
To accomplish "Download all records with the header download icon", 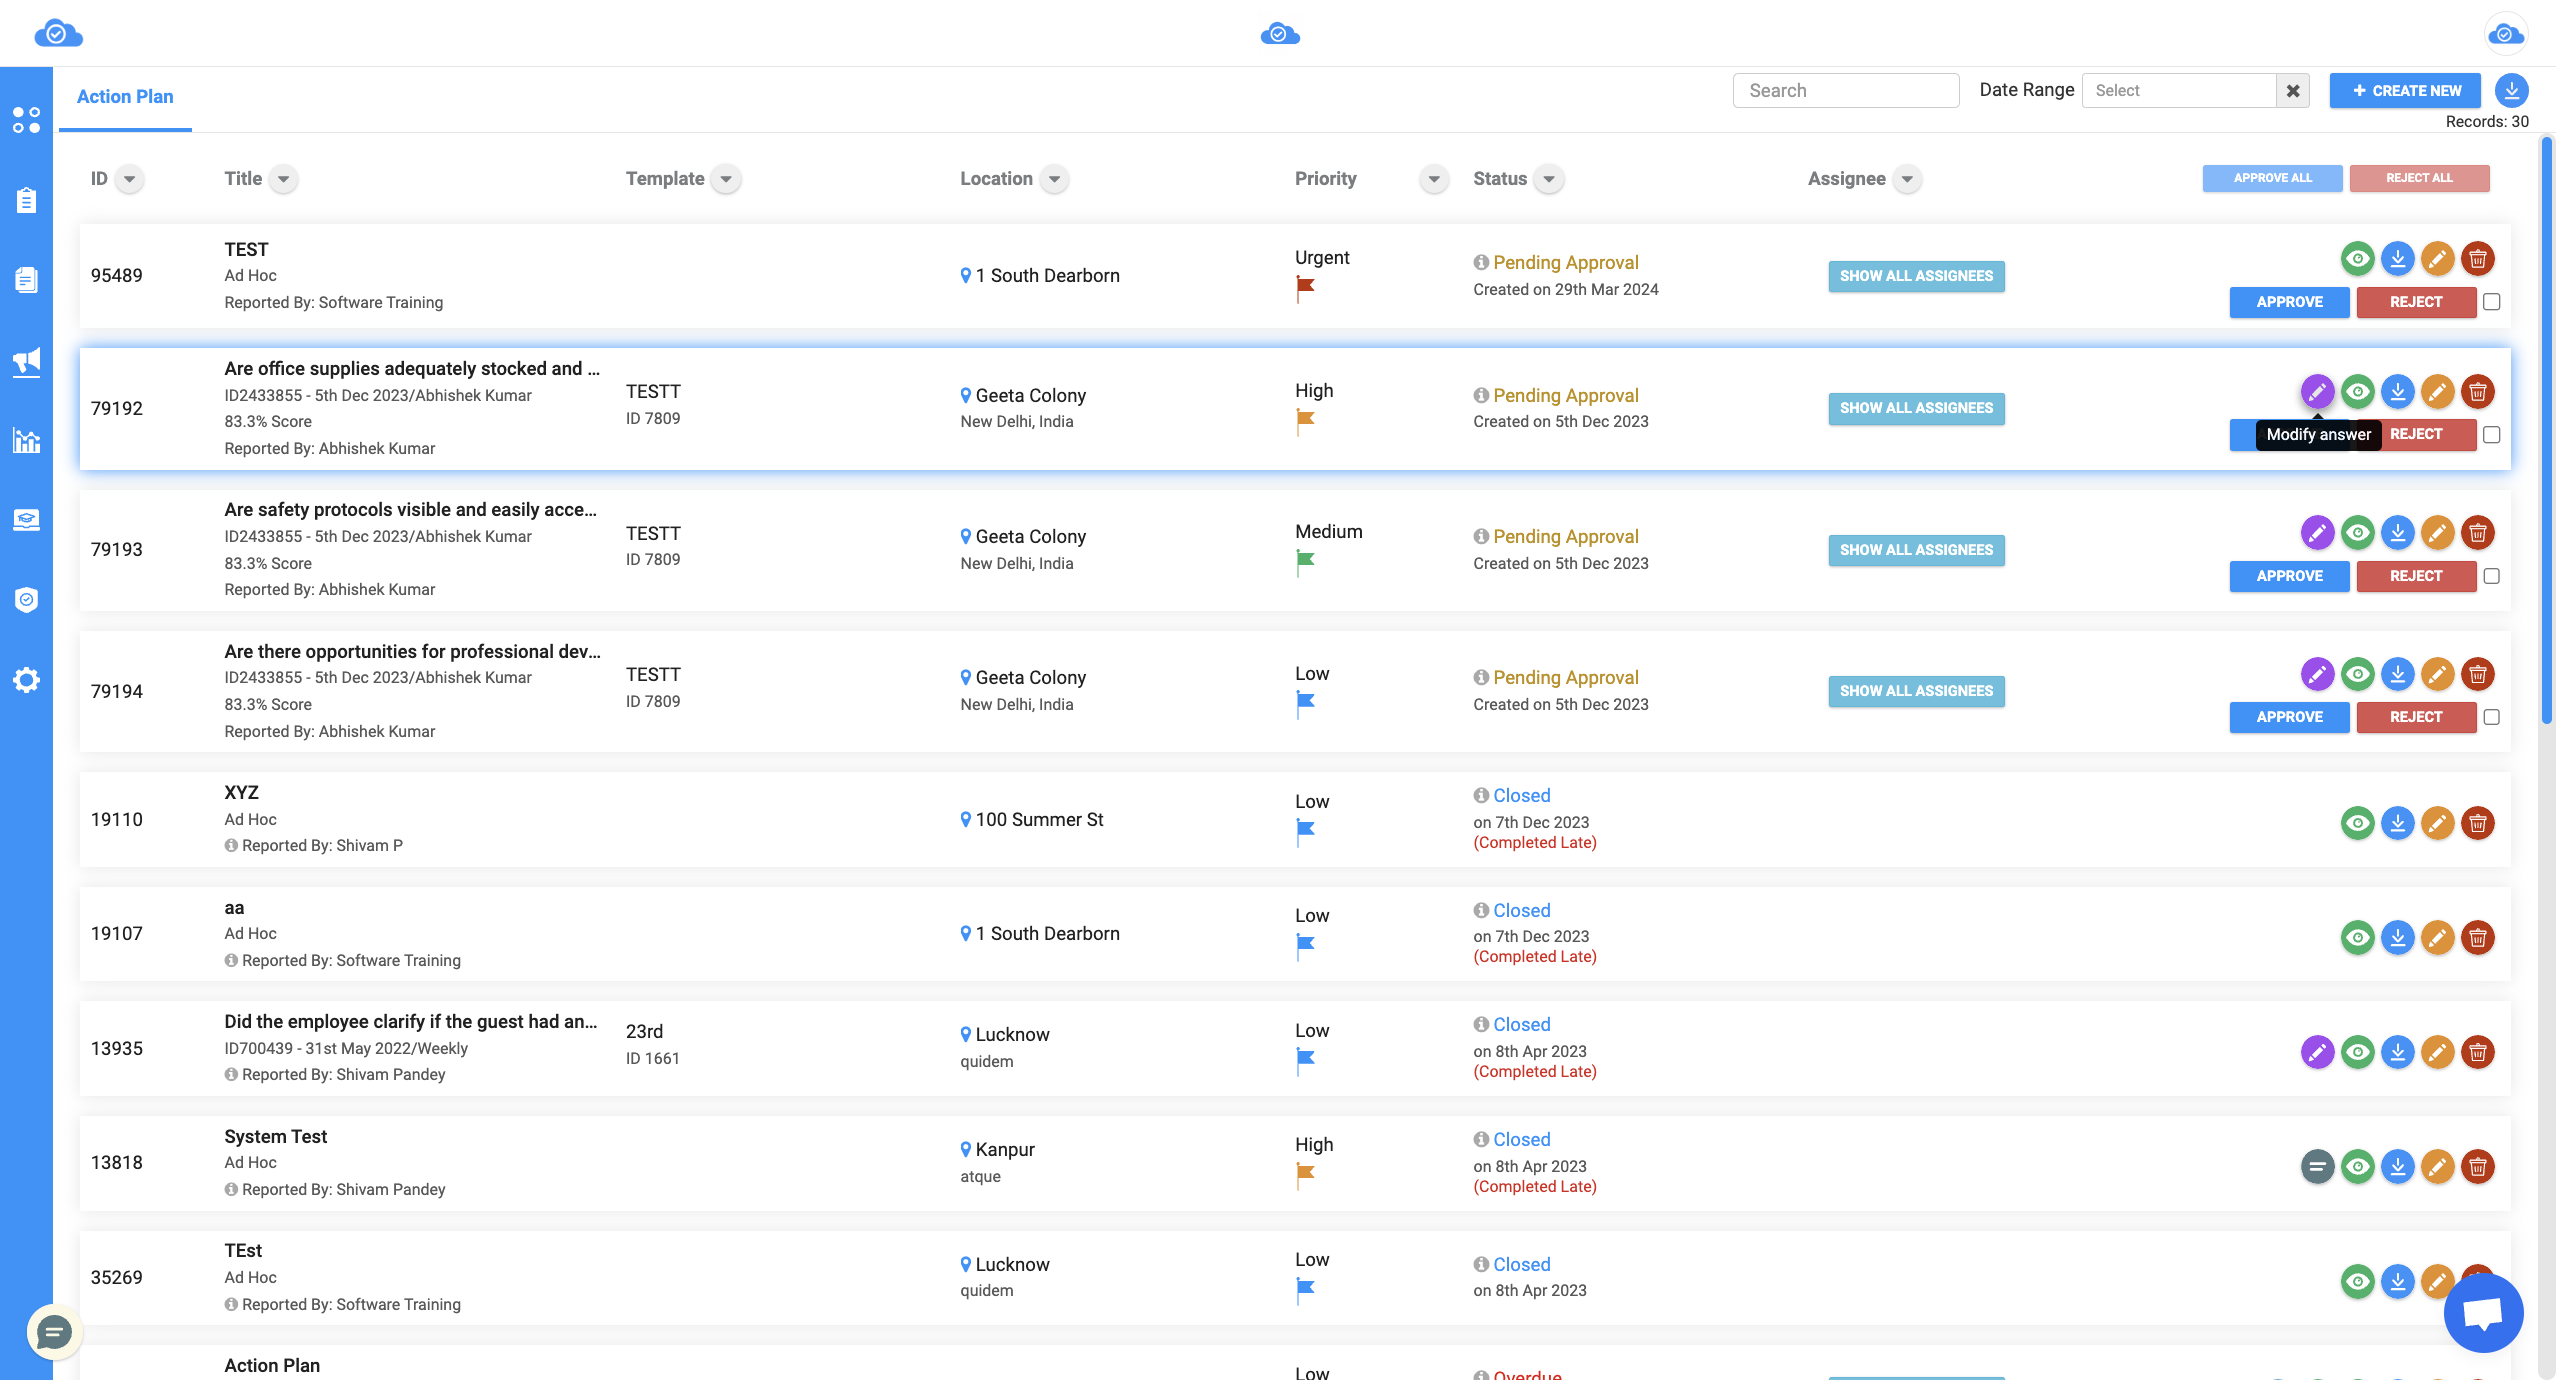I will (x=2511, y=90).
